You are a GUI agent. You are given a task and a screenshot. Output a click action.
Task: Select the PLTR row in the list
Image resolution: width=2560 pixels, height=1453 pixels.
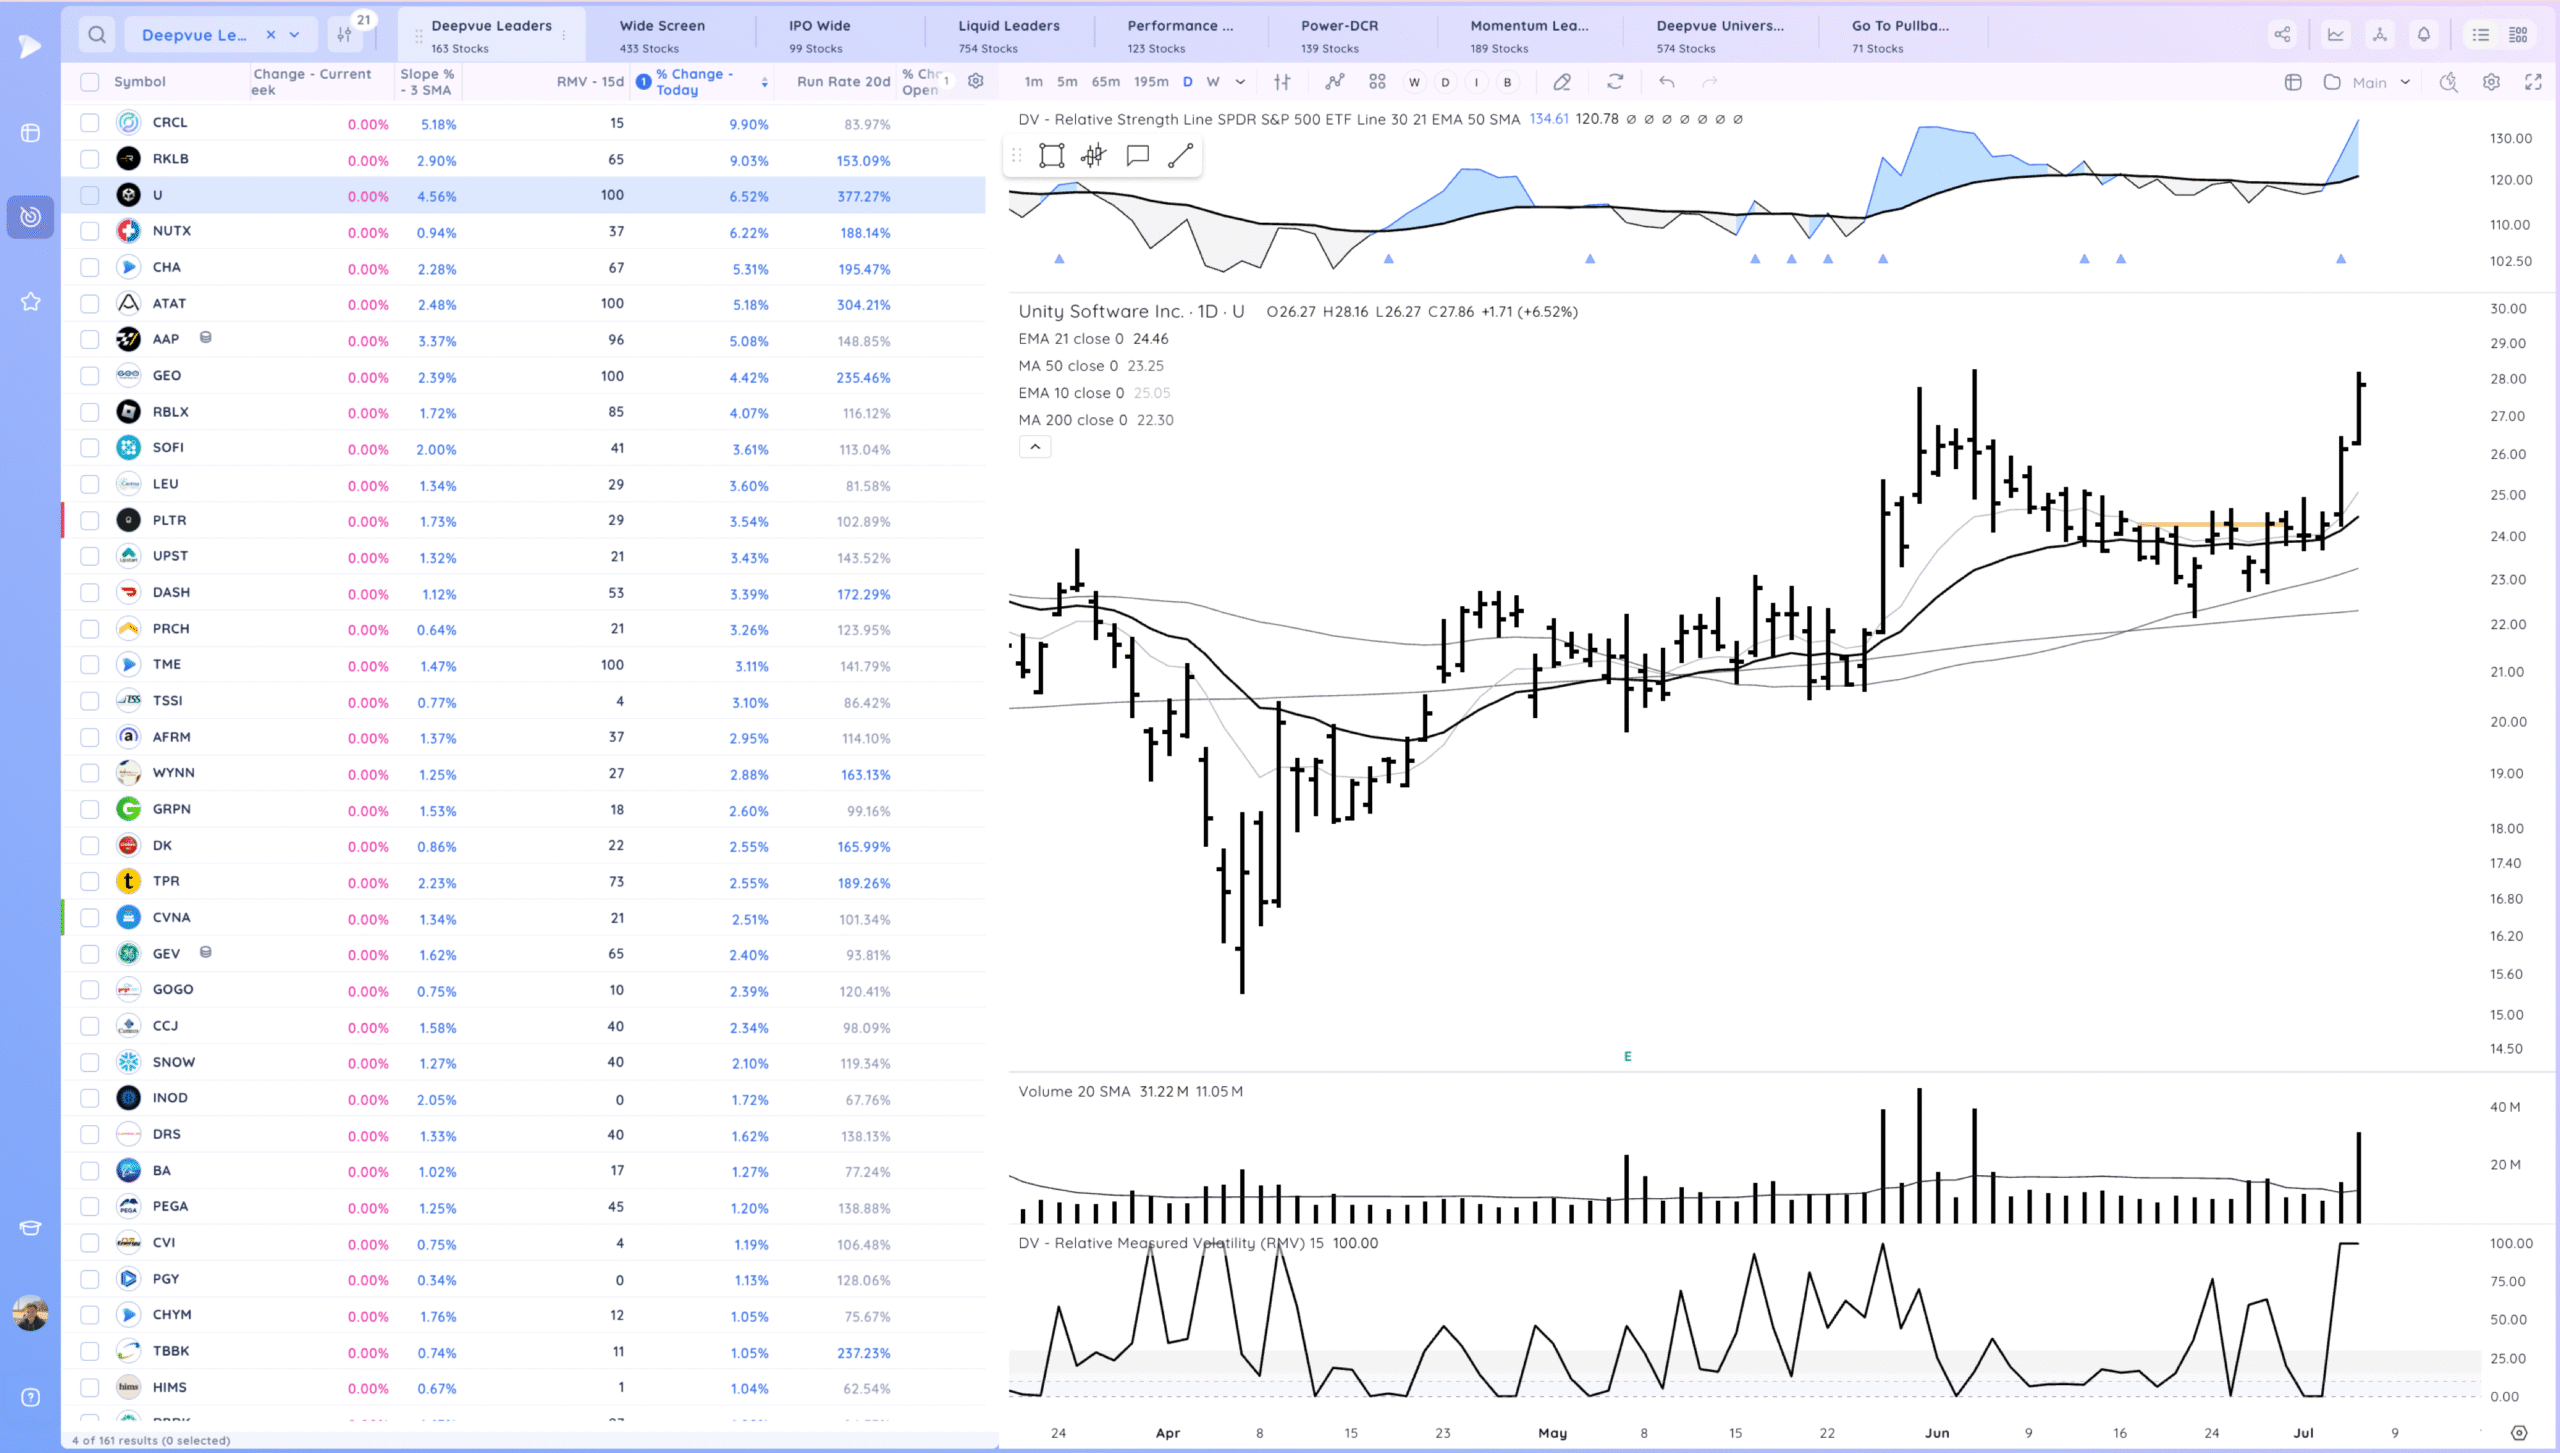click(x=169, y=520)
